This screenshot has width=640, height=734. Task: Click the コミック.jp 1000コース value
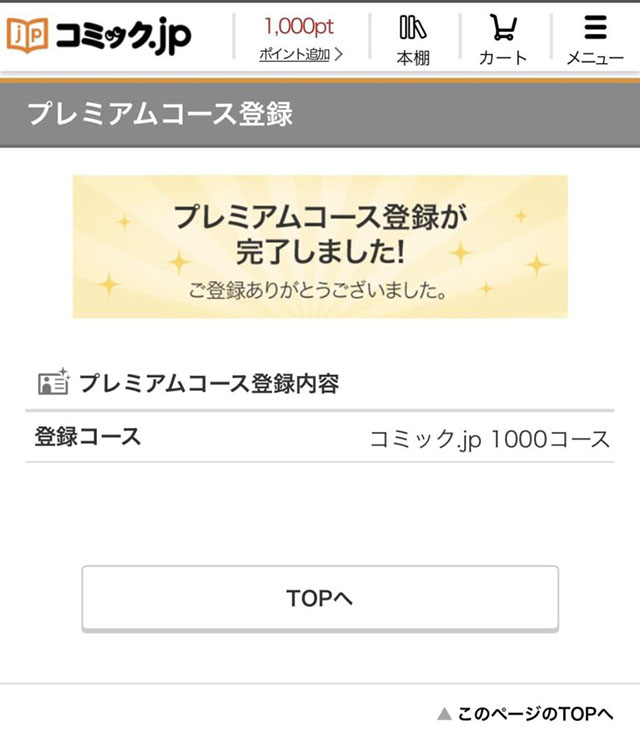click(489, 439)
